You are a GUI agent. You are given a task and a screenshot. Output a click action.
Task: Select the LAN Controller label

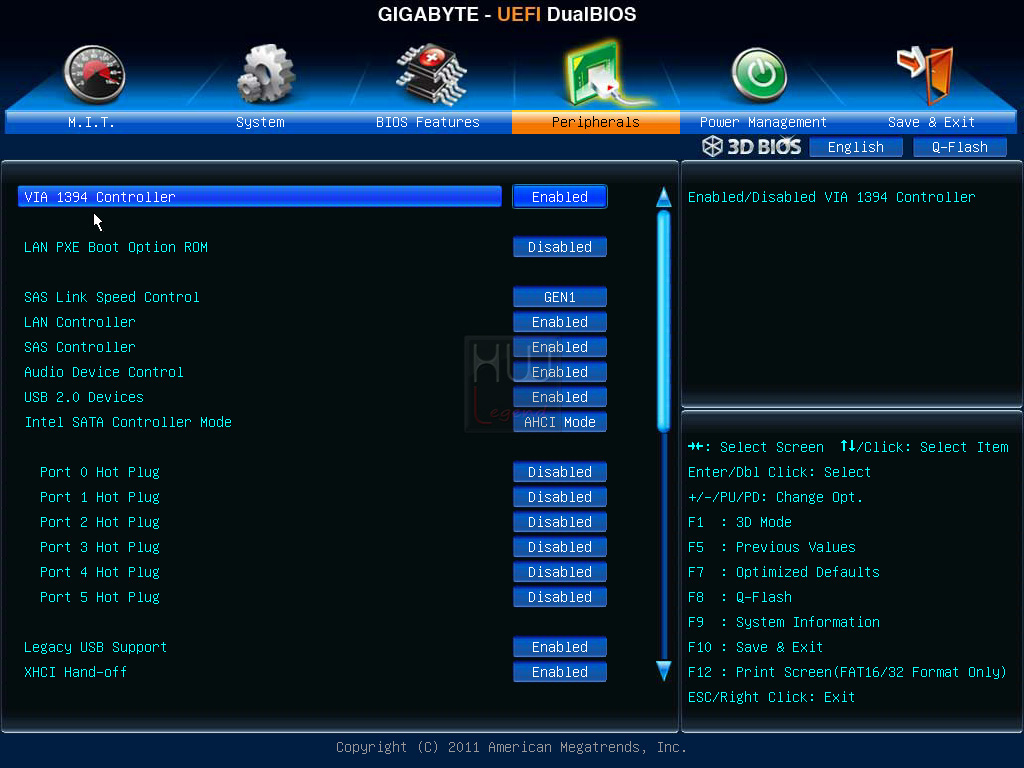[x=80, y=322]
